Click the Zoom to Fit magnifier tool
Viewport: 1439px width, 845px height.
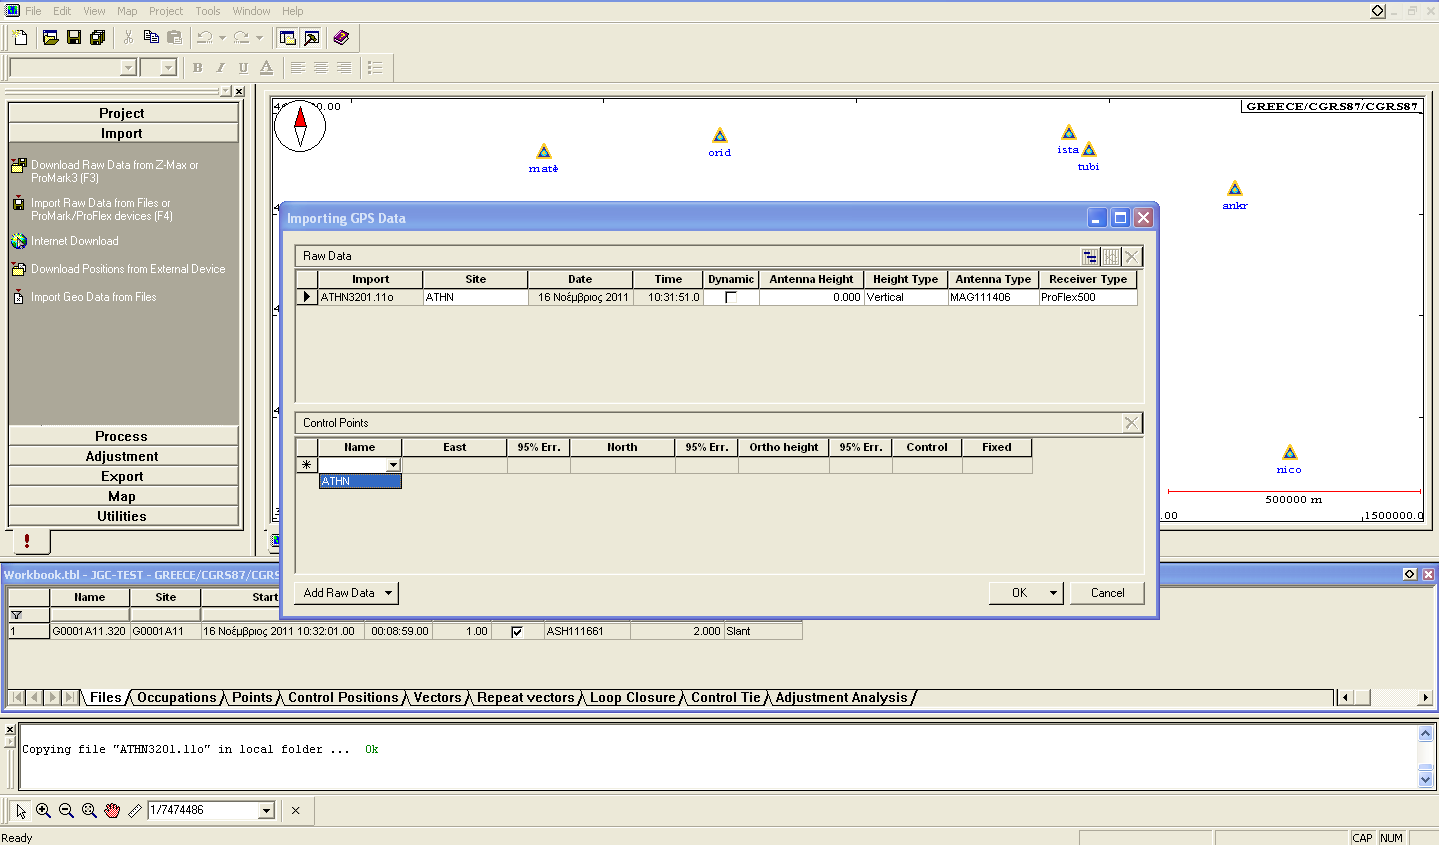[x=89, y=810]
